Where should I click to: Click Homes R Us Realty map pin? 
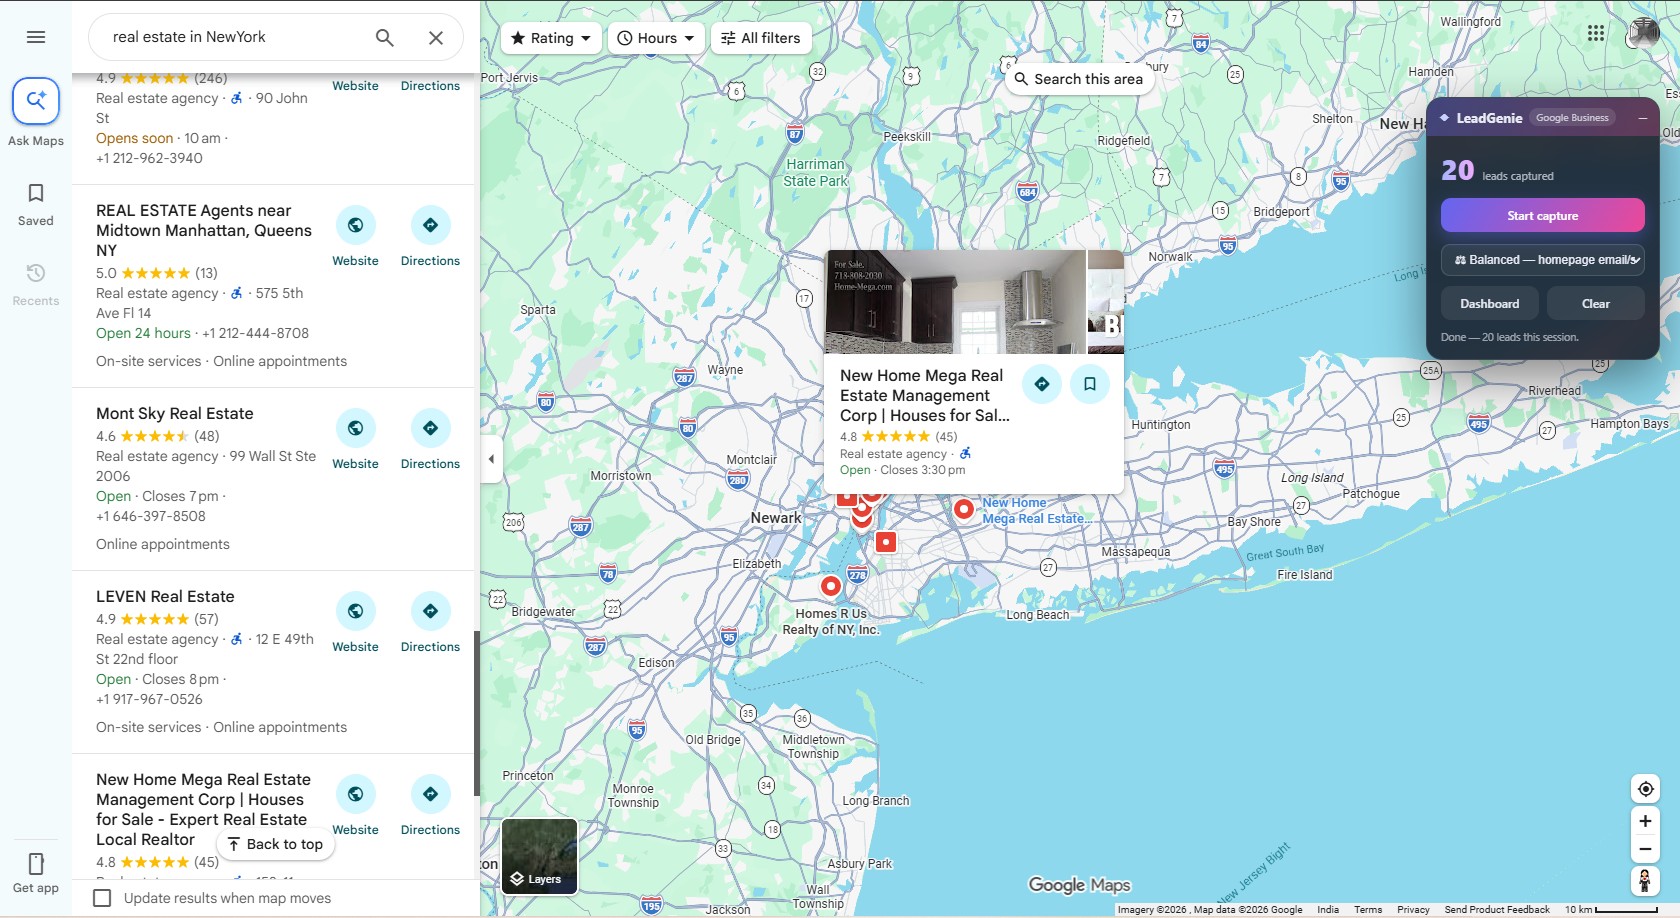point(831,586)
